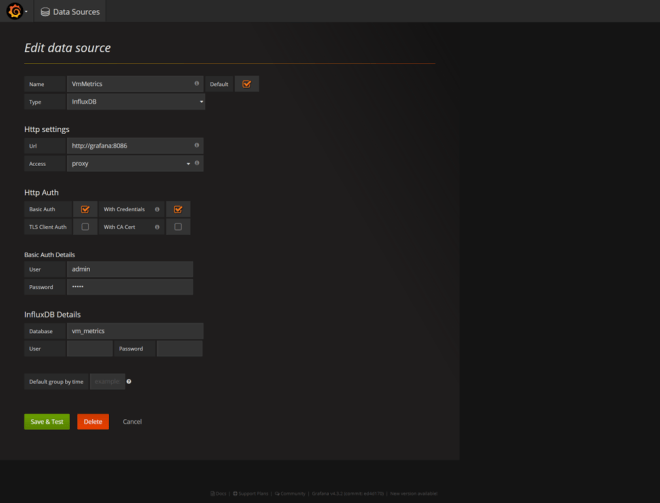Click the Cancel link
The height and width of the screenshot is (503, 660).
click(132, 421)
